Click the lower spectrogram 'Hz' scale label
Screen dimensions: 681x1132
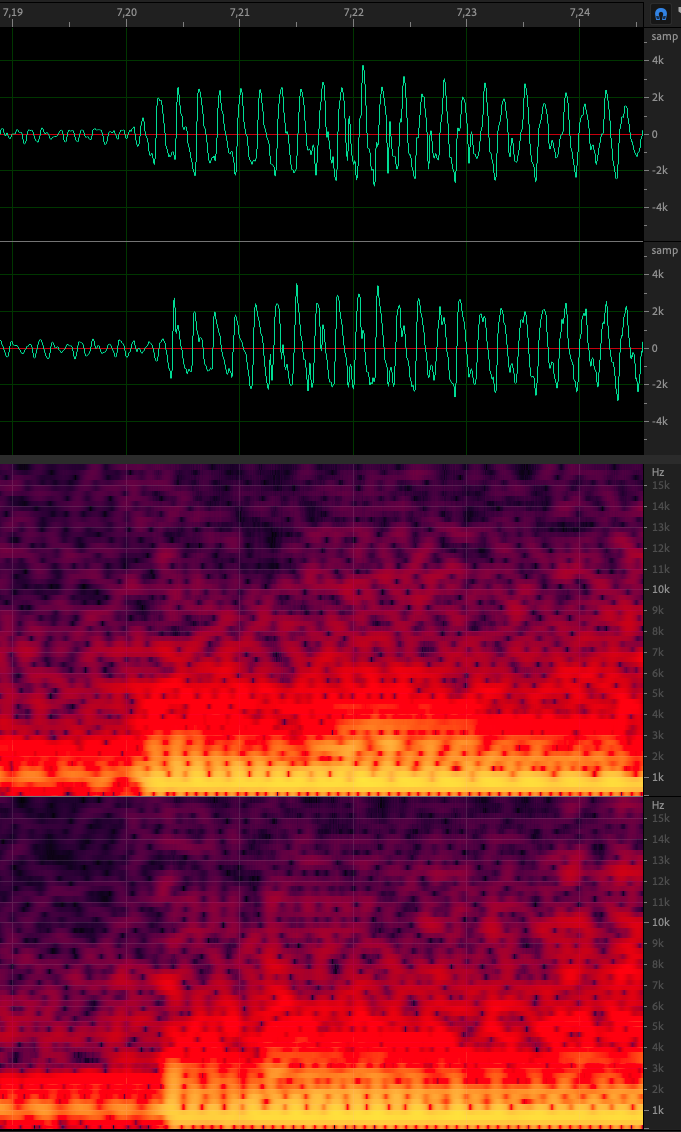click(x=658, y=805)
